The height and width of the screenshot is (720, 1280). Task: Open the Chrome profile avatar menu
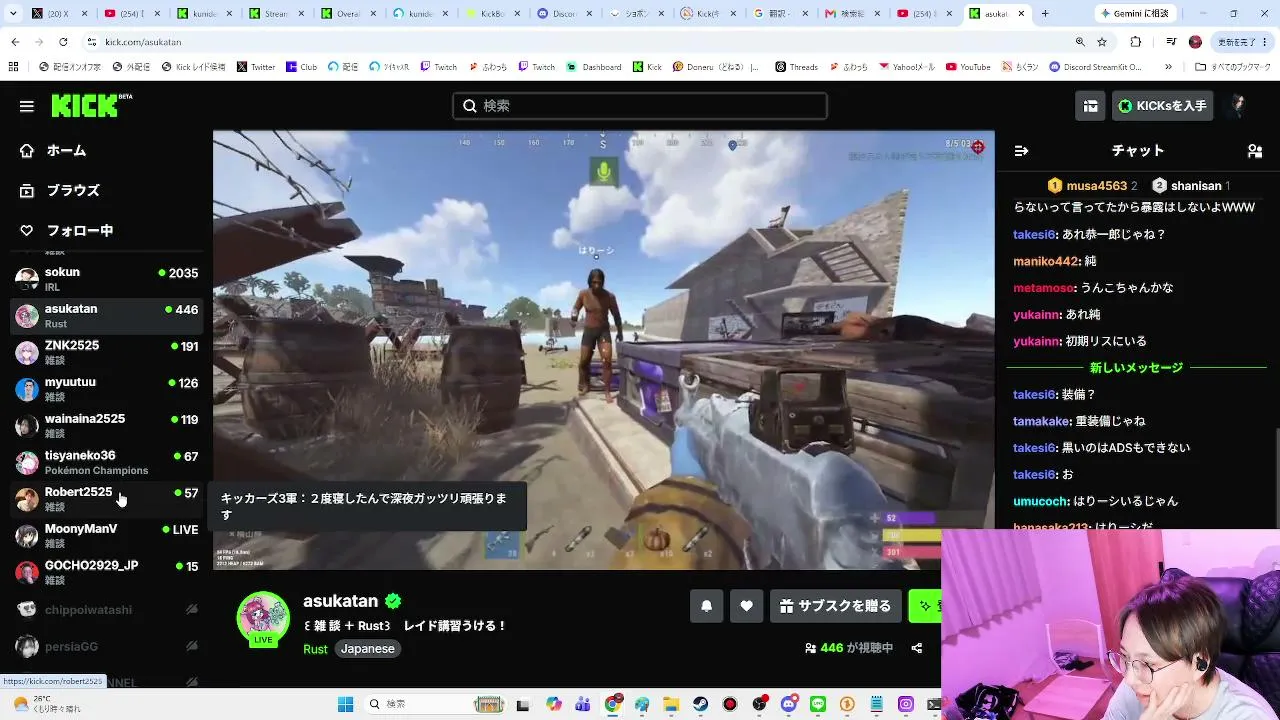tap(1195, 42)
